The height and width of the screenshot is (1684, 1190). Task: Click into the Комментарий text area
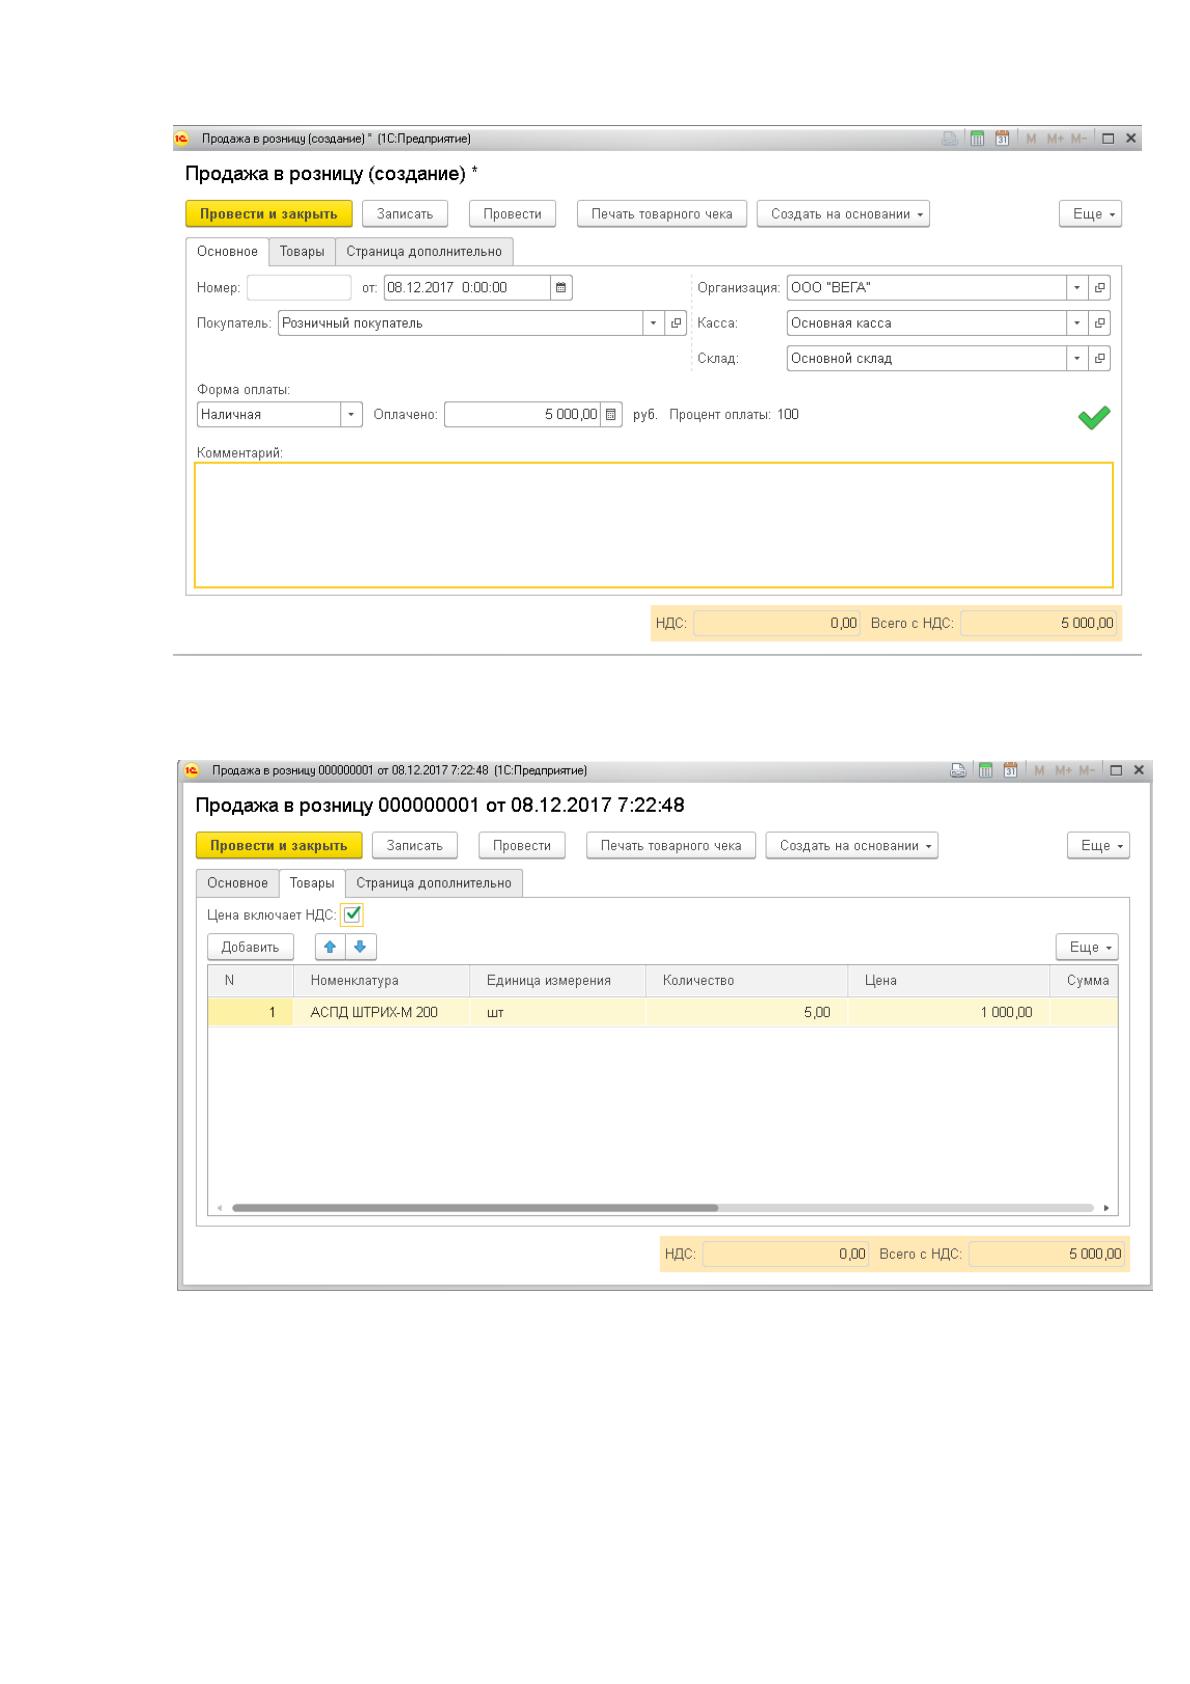(x=653, y=525)
